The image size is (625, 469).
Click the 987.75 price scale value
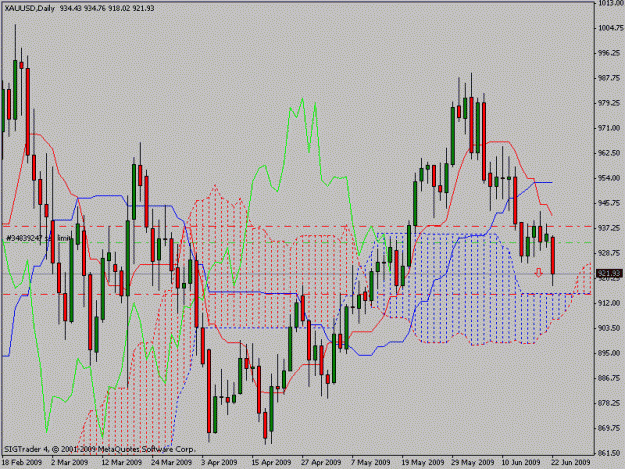click(609, 78)
